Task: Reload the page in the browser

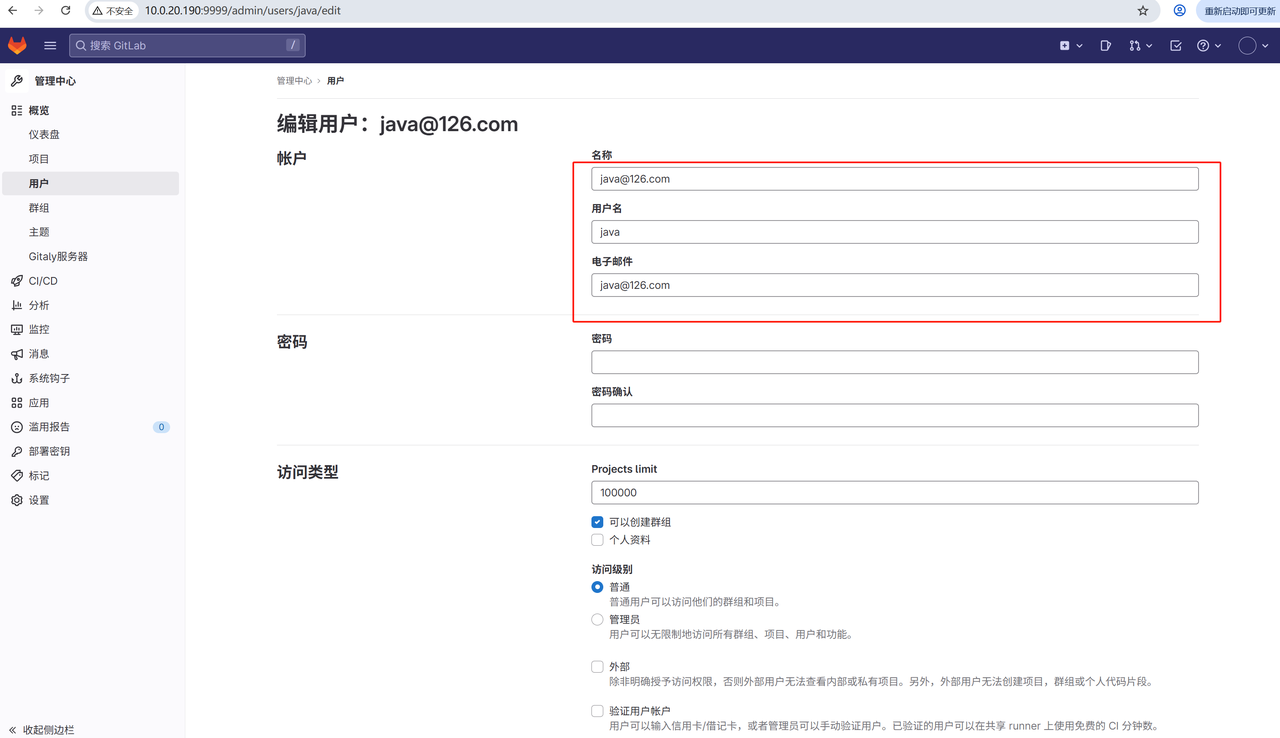Action: tap(66, 11)
